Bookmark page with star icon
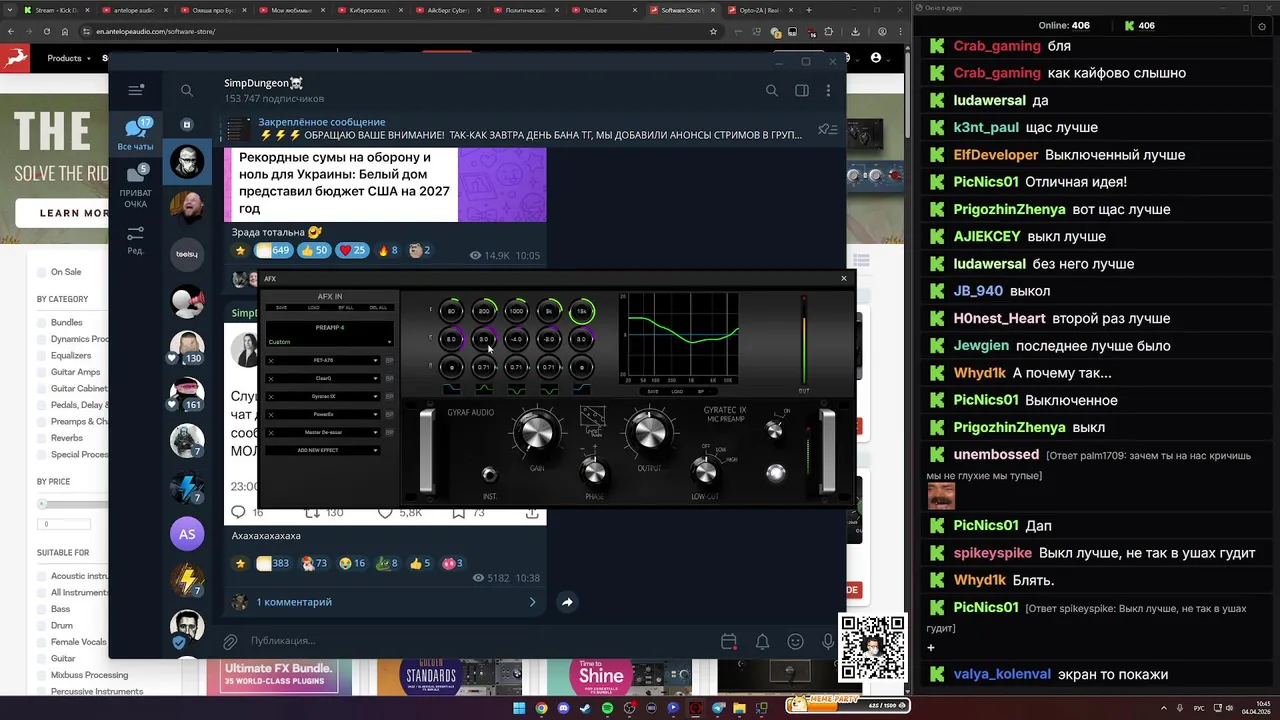Viewport: 1280px width, 720px height. tap(713, 31)
